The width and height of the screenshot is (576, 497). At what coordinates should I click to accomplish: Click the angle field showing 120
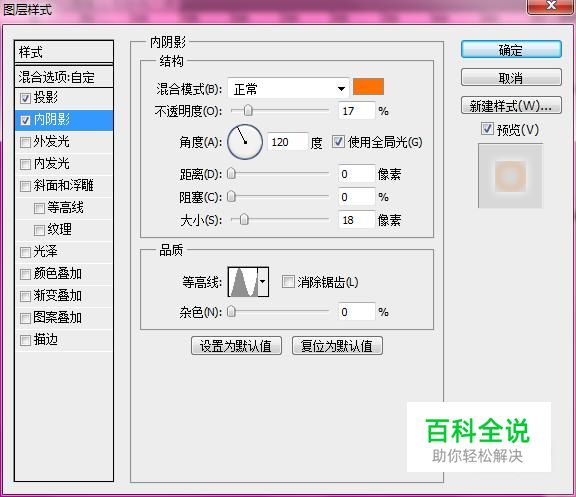288,142
